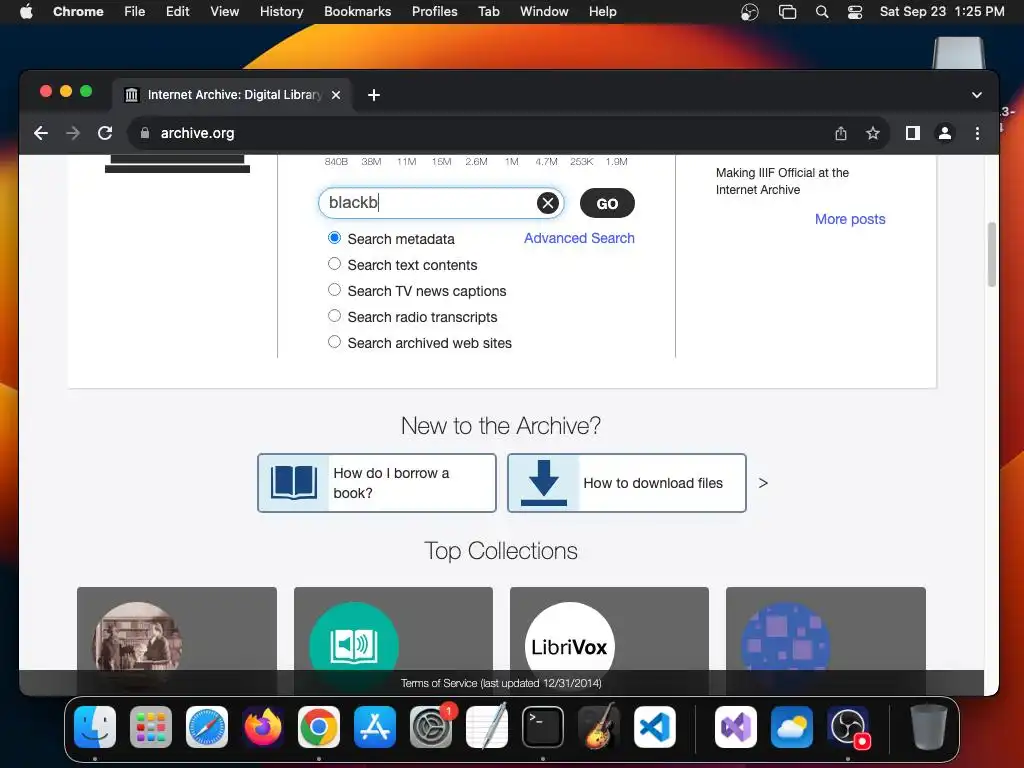1024x768 pixels.
Task: Open a new tab with the plus icon
Action: click(x=374, y=95)
